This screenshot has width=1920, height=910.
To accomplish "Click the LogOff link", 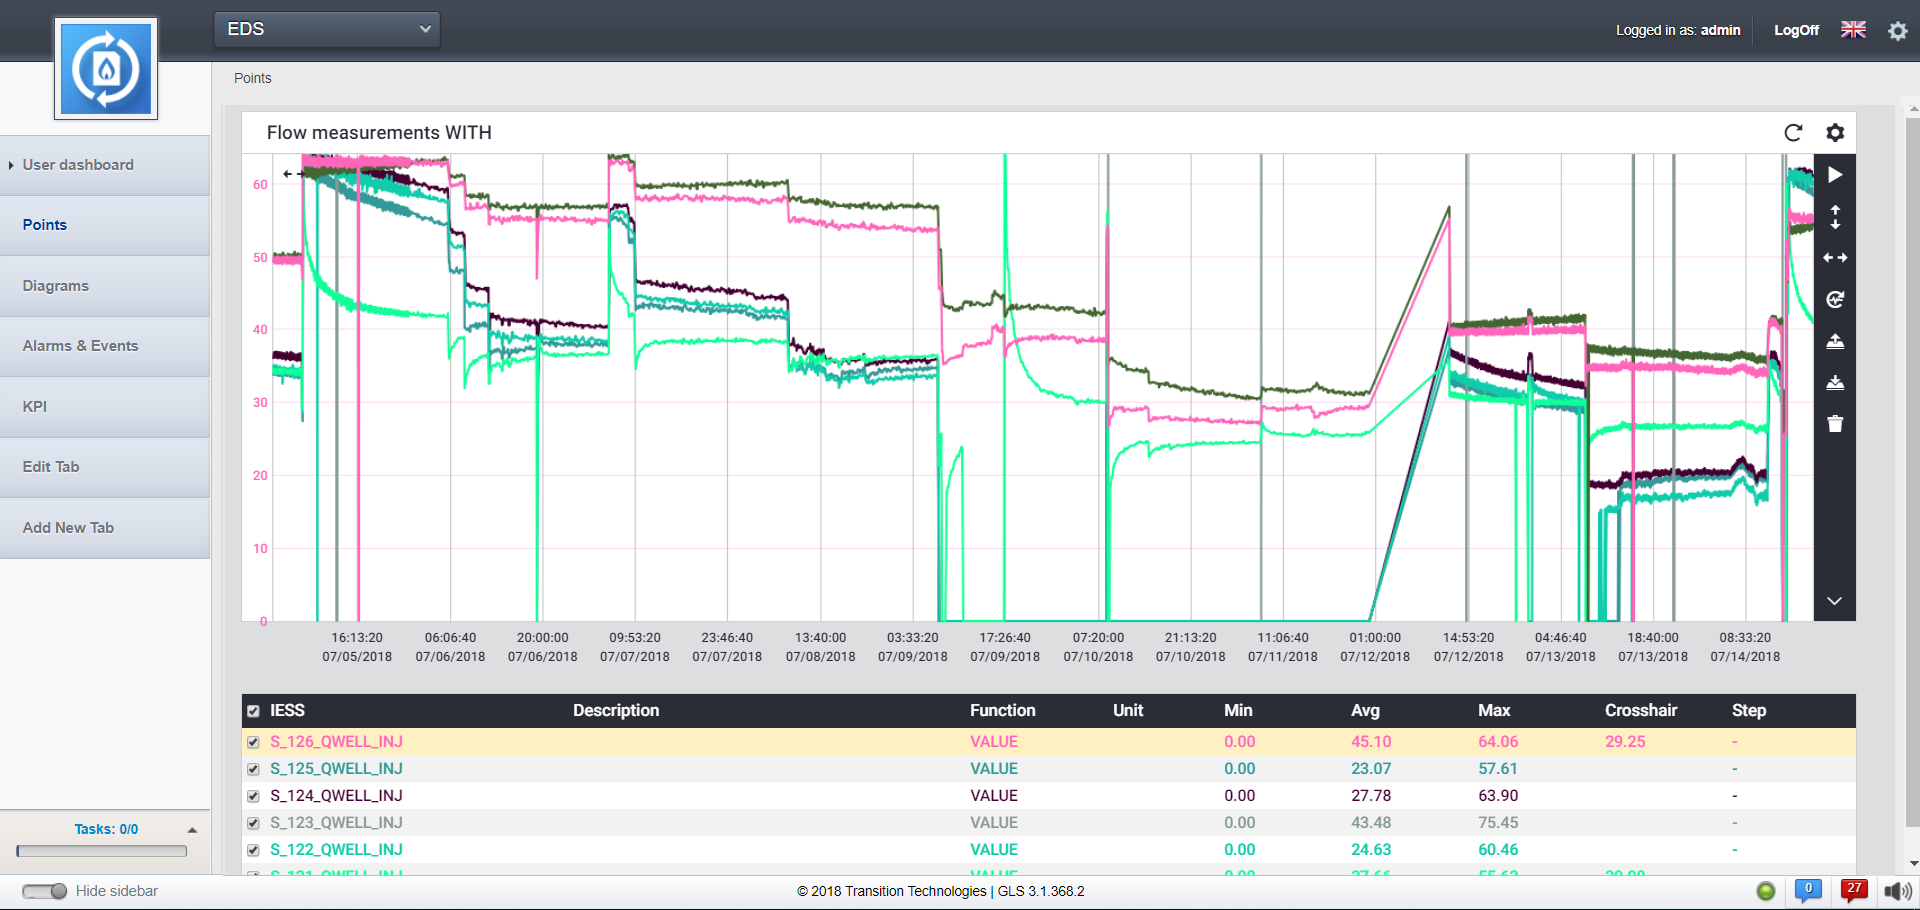I will [x=1796, y=30].
